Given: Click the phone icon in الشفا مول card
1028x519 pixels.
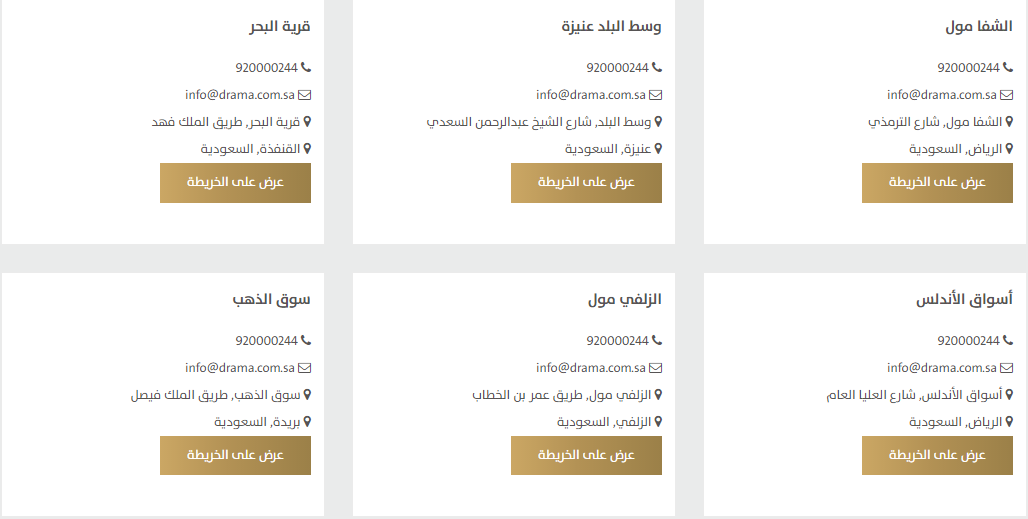Looking at the screenshot, I should pos(1007,68).
